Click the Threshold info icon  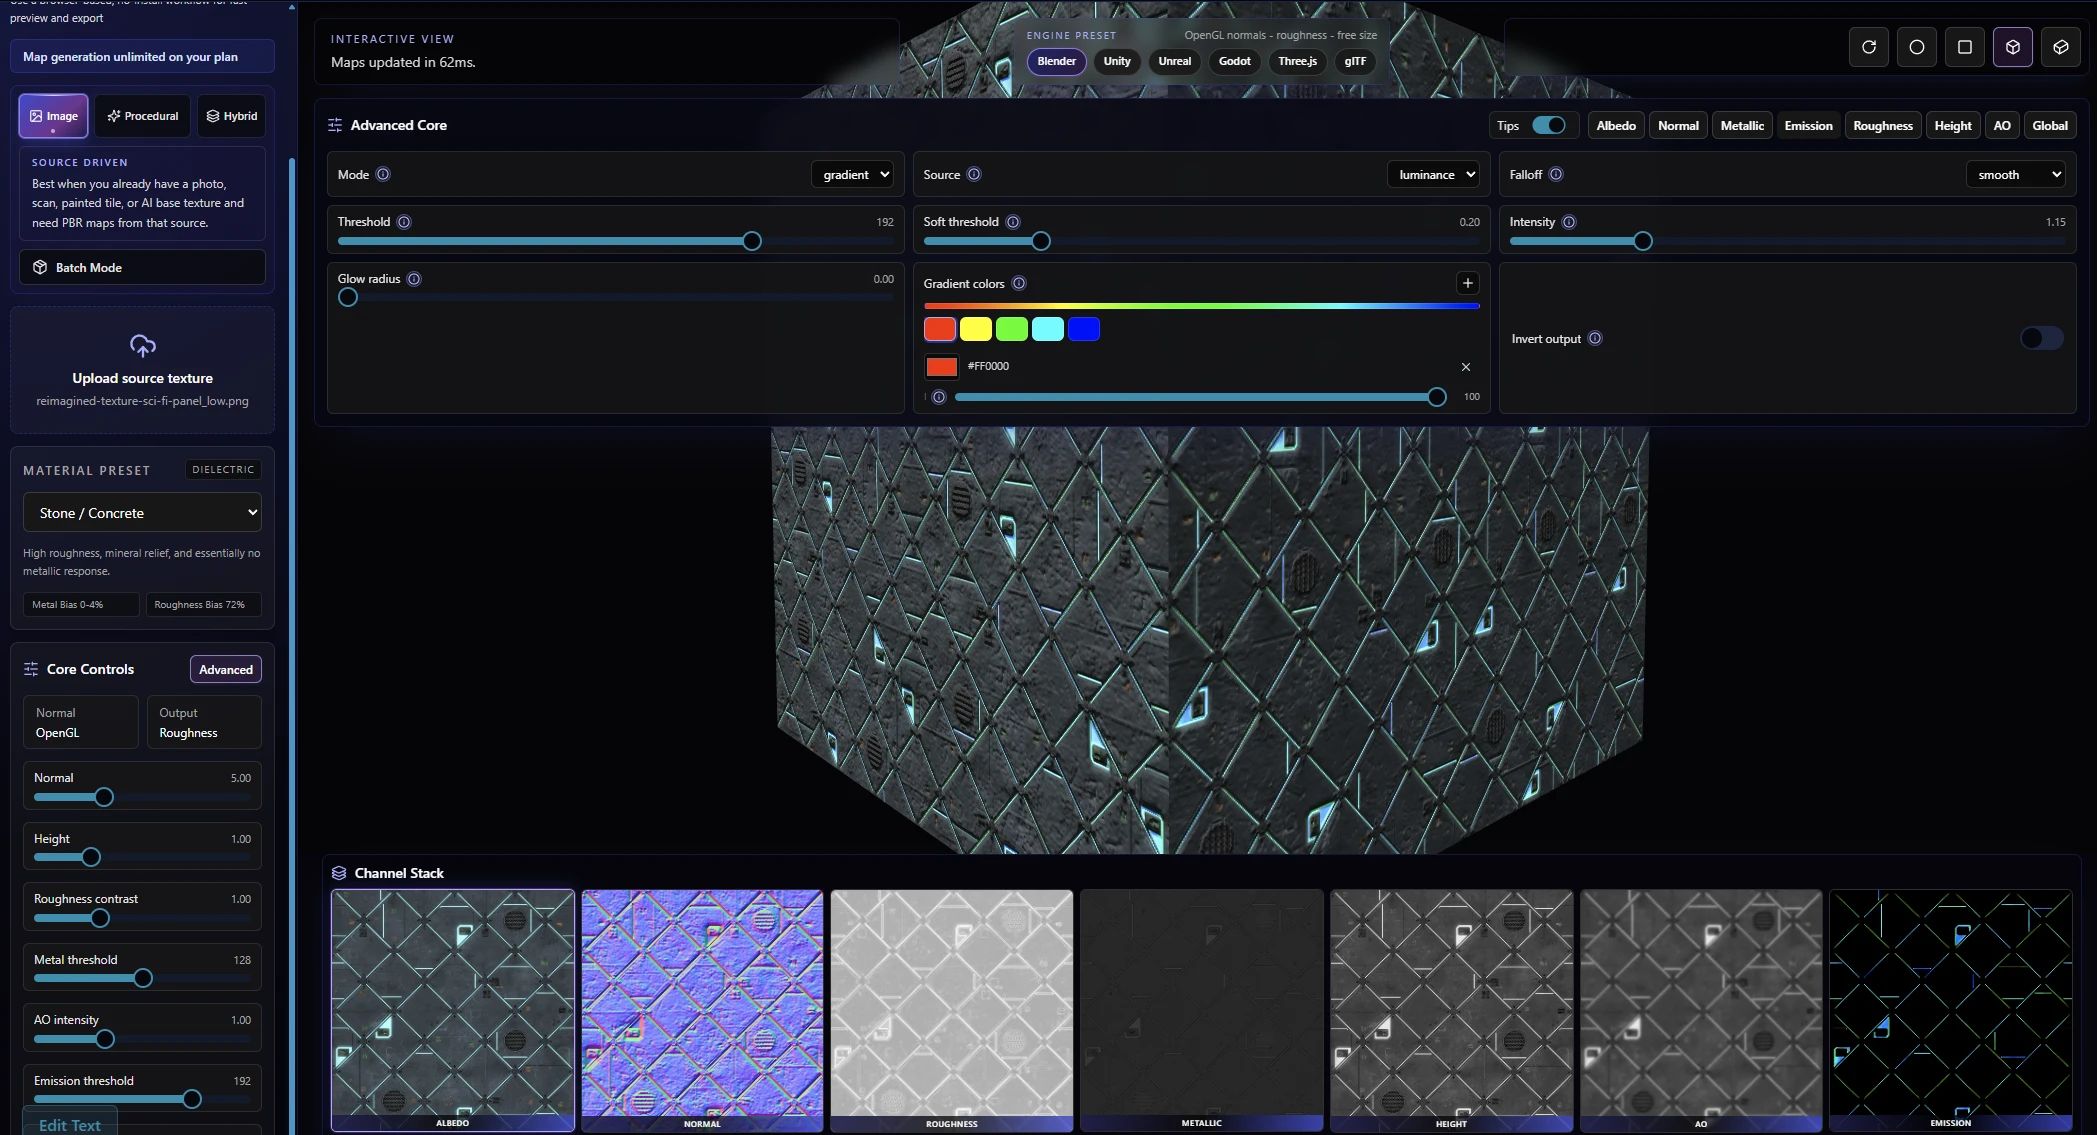click(x=404, y=222)
